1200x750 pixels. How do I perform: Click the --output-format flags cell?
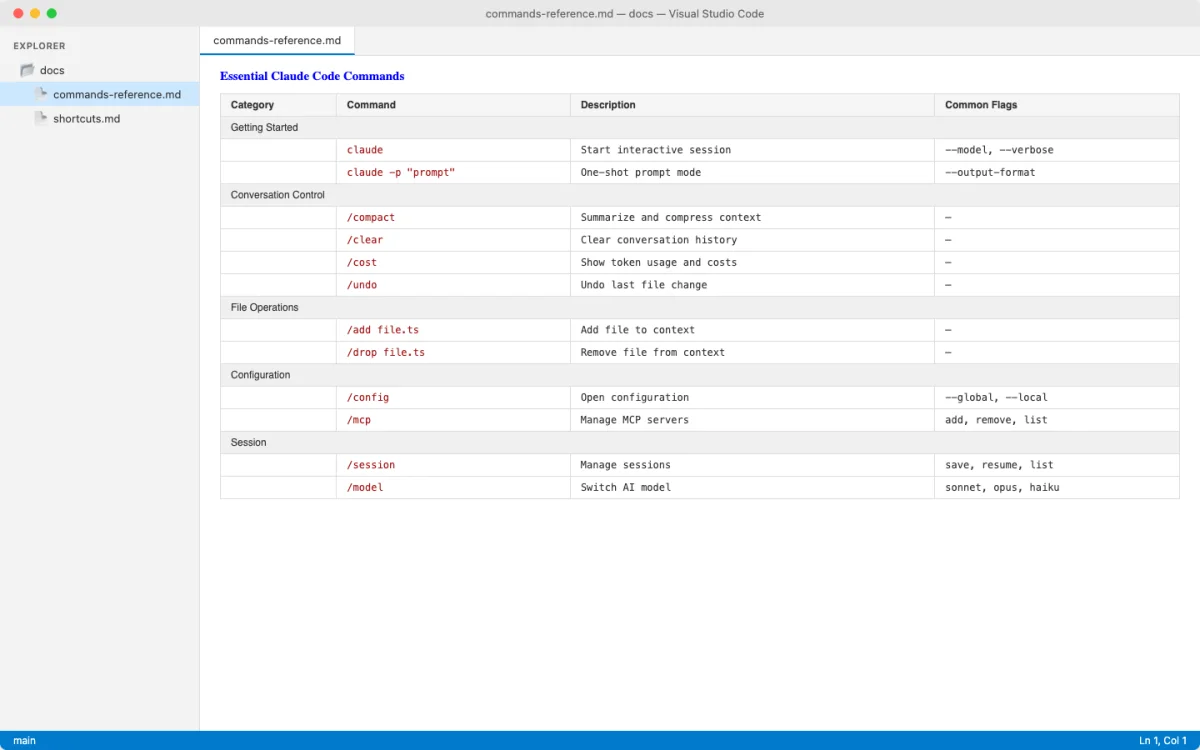[x=1057, y=172]
